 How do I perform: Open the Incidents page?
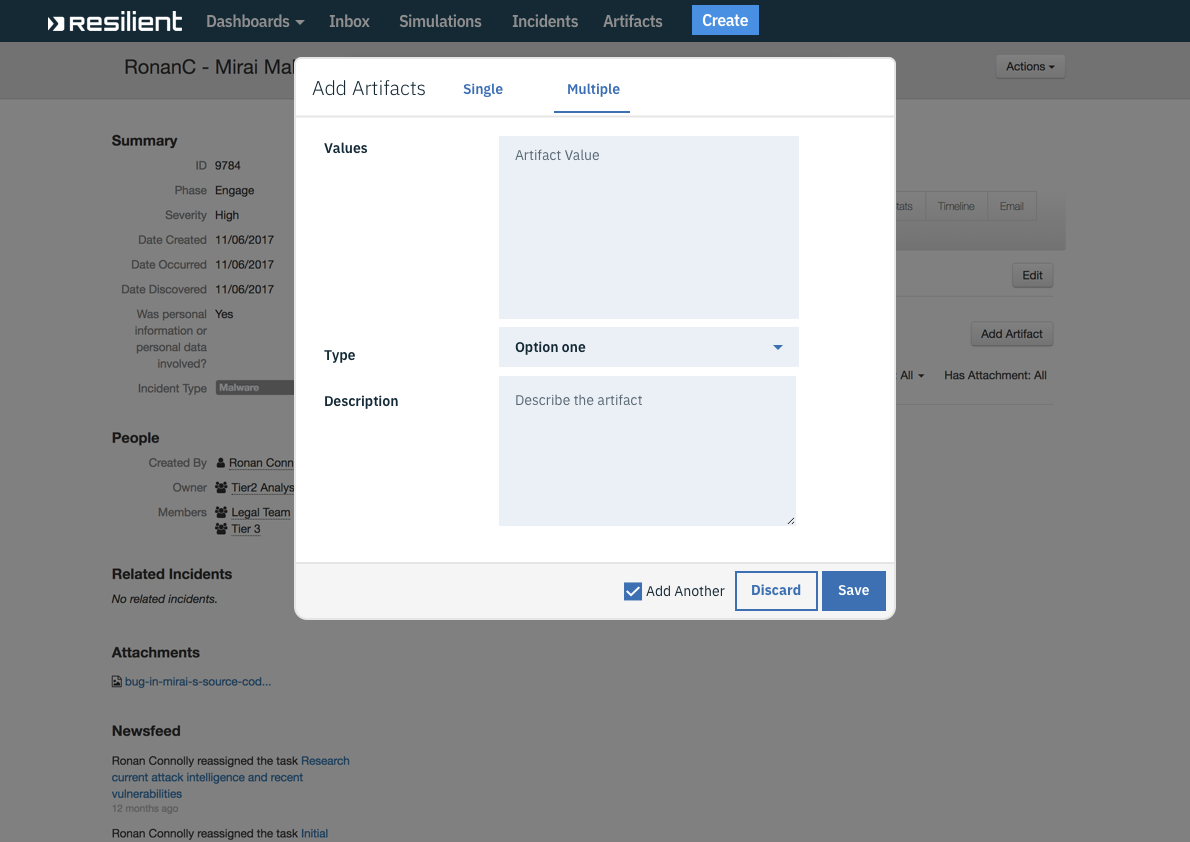coord(545,21)
